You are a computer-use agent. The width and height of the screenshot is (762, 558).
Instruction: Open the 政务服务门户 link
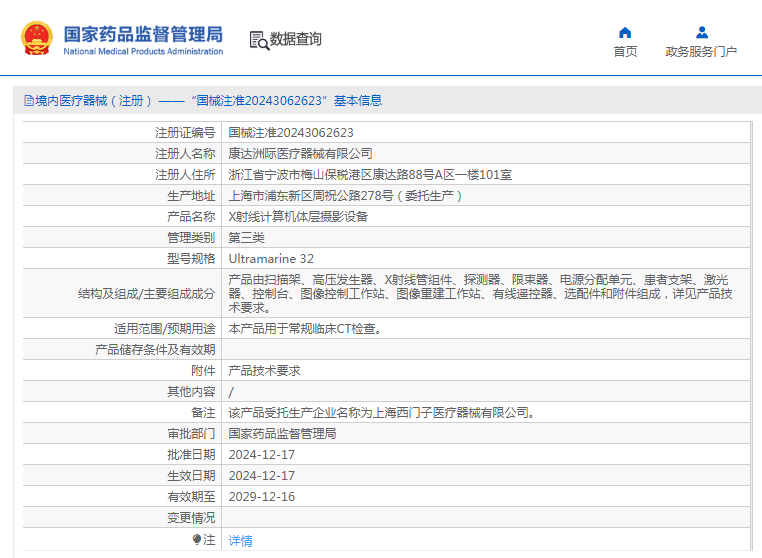701,52
